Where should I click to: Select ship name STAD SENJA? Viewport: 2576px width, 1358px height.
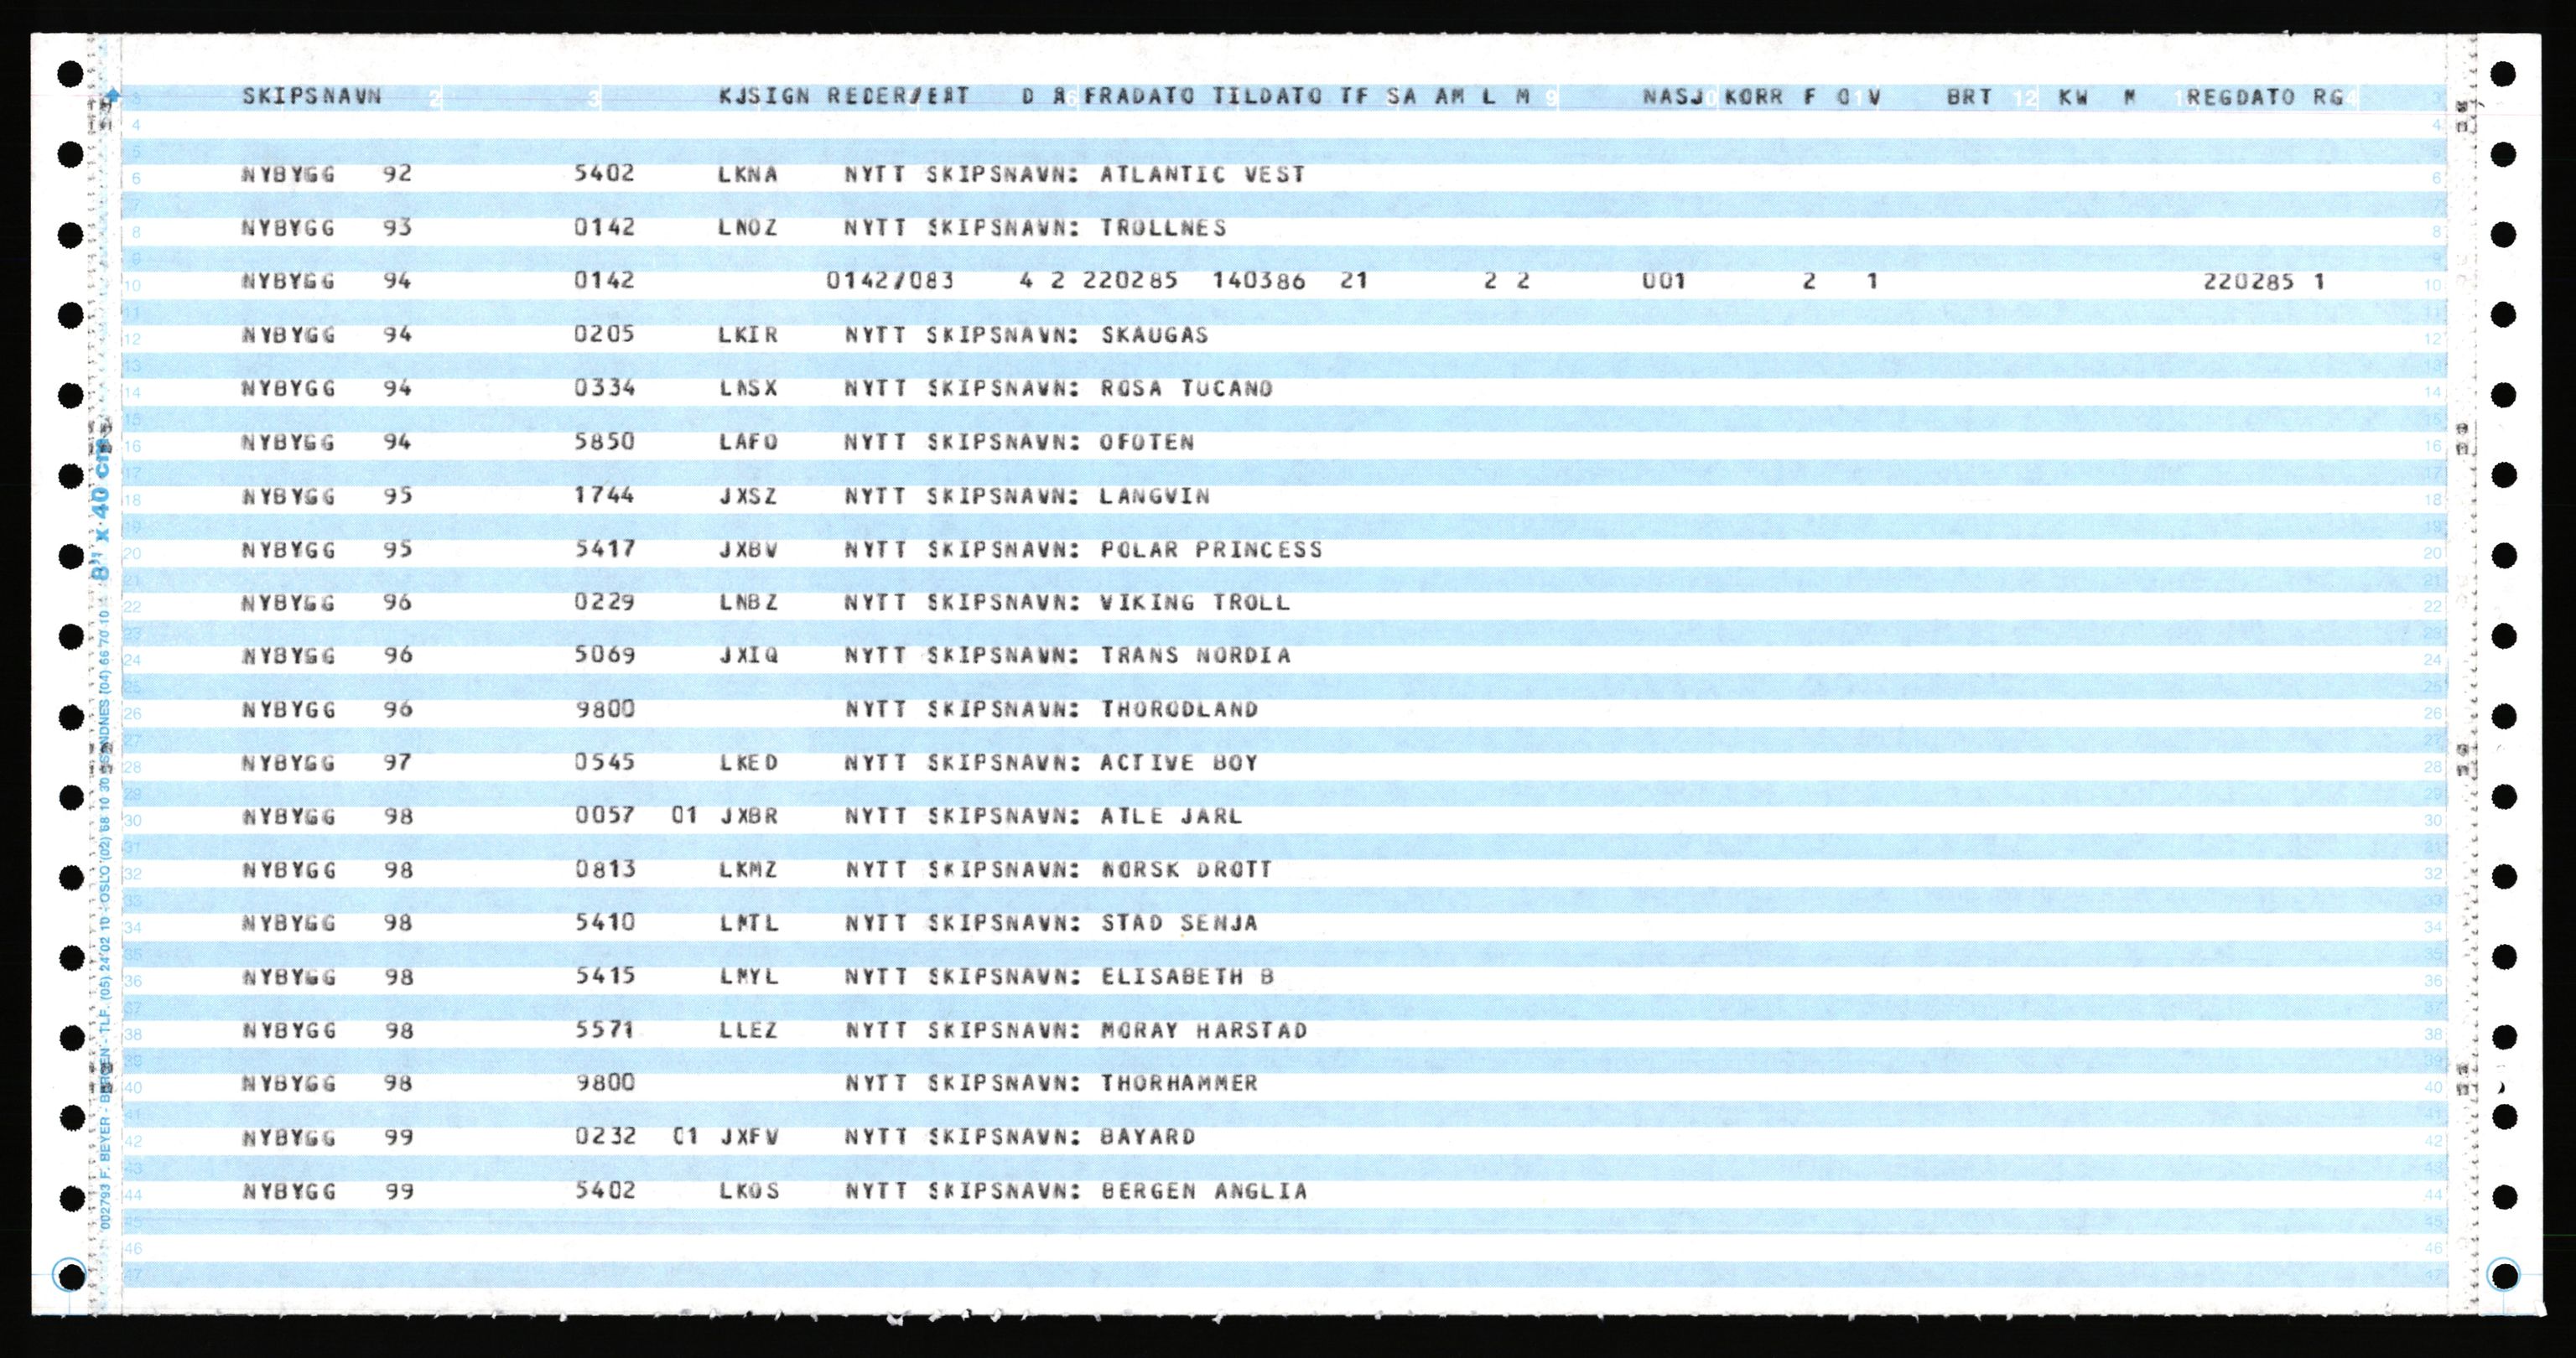tap(1180, 923)
